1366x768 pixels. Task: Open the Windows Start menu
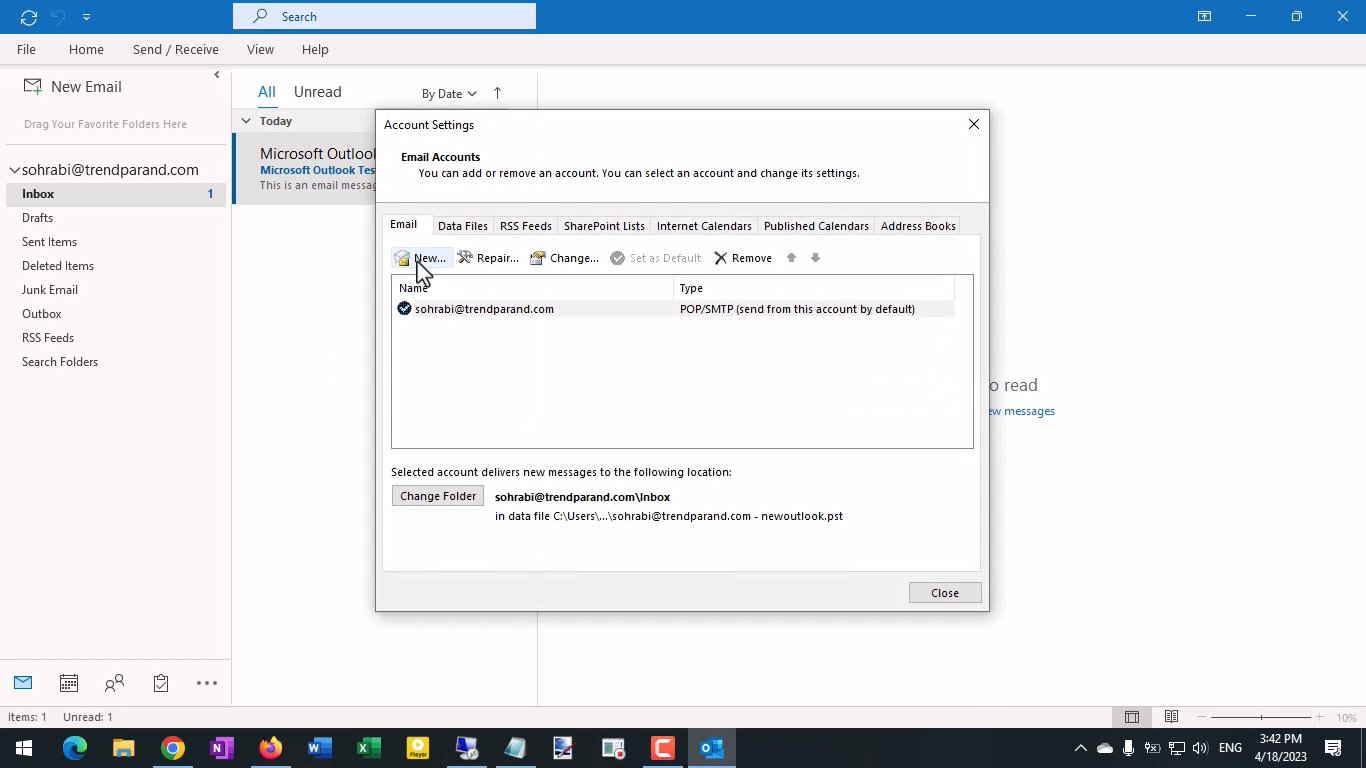point(23,747)
